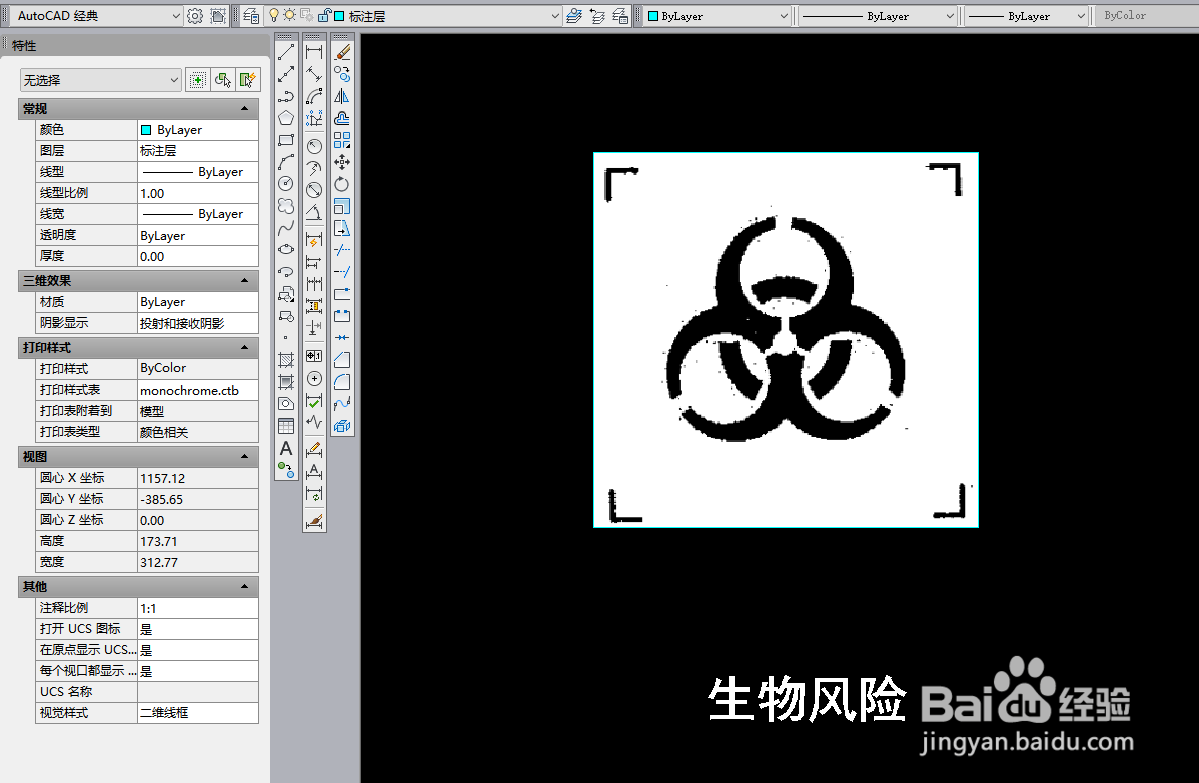Click the Select Objects button
The width and height of the screenshot is (1199, 783).
coord(223,80)
